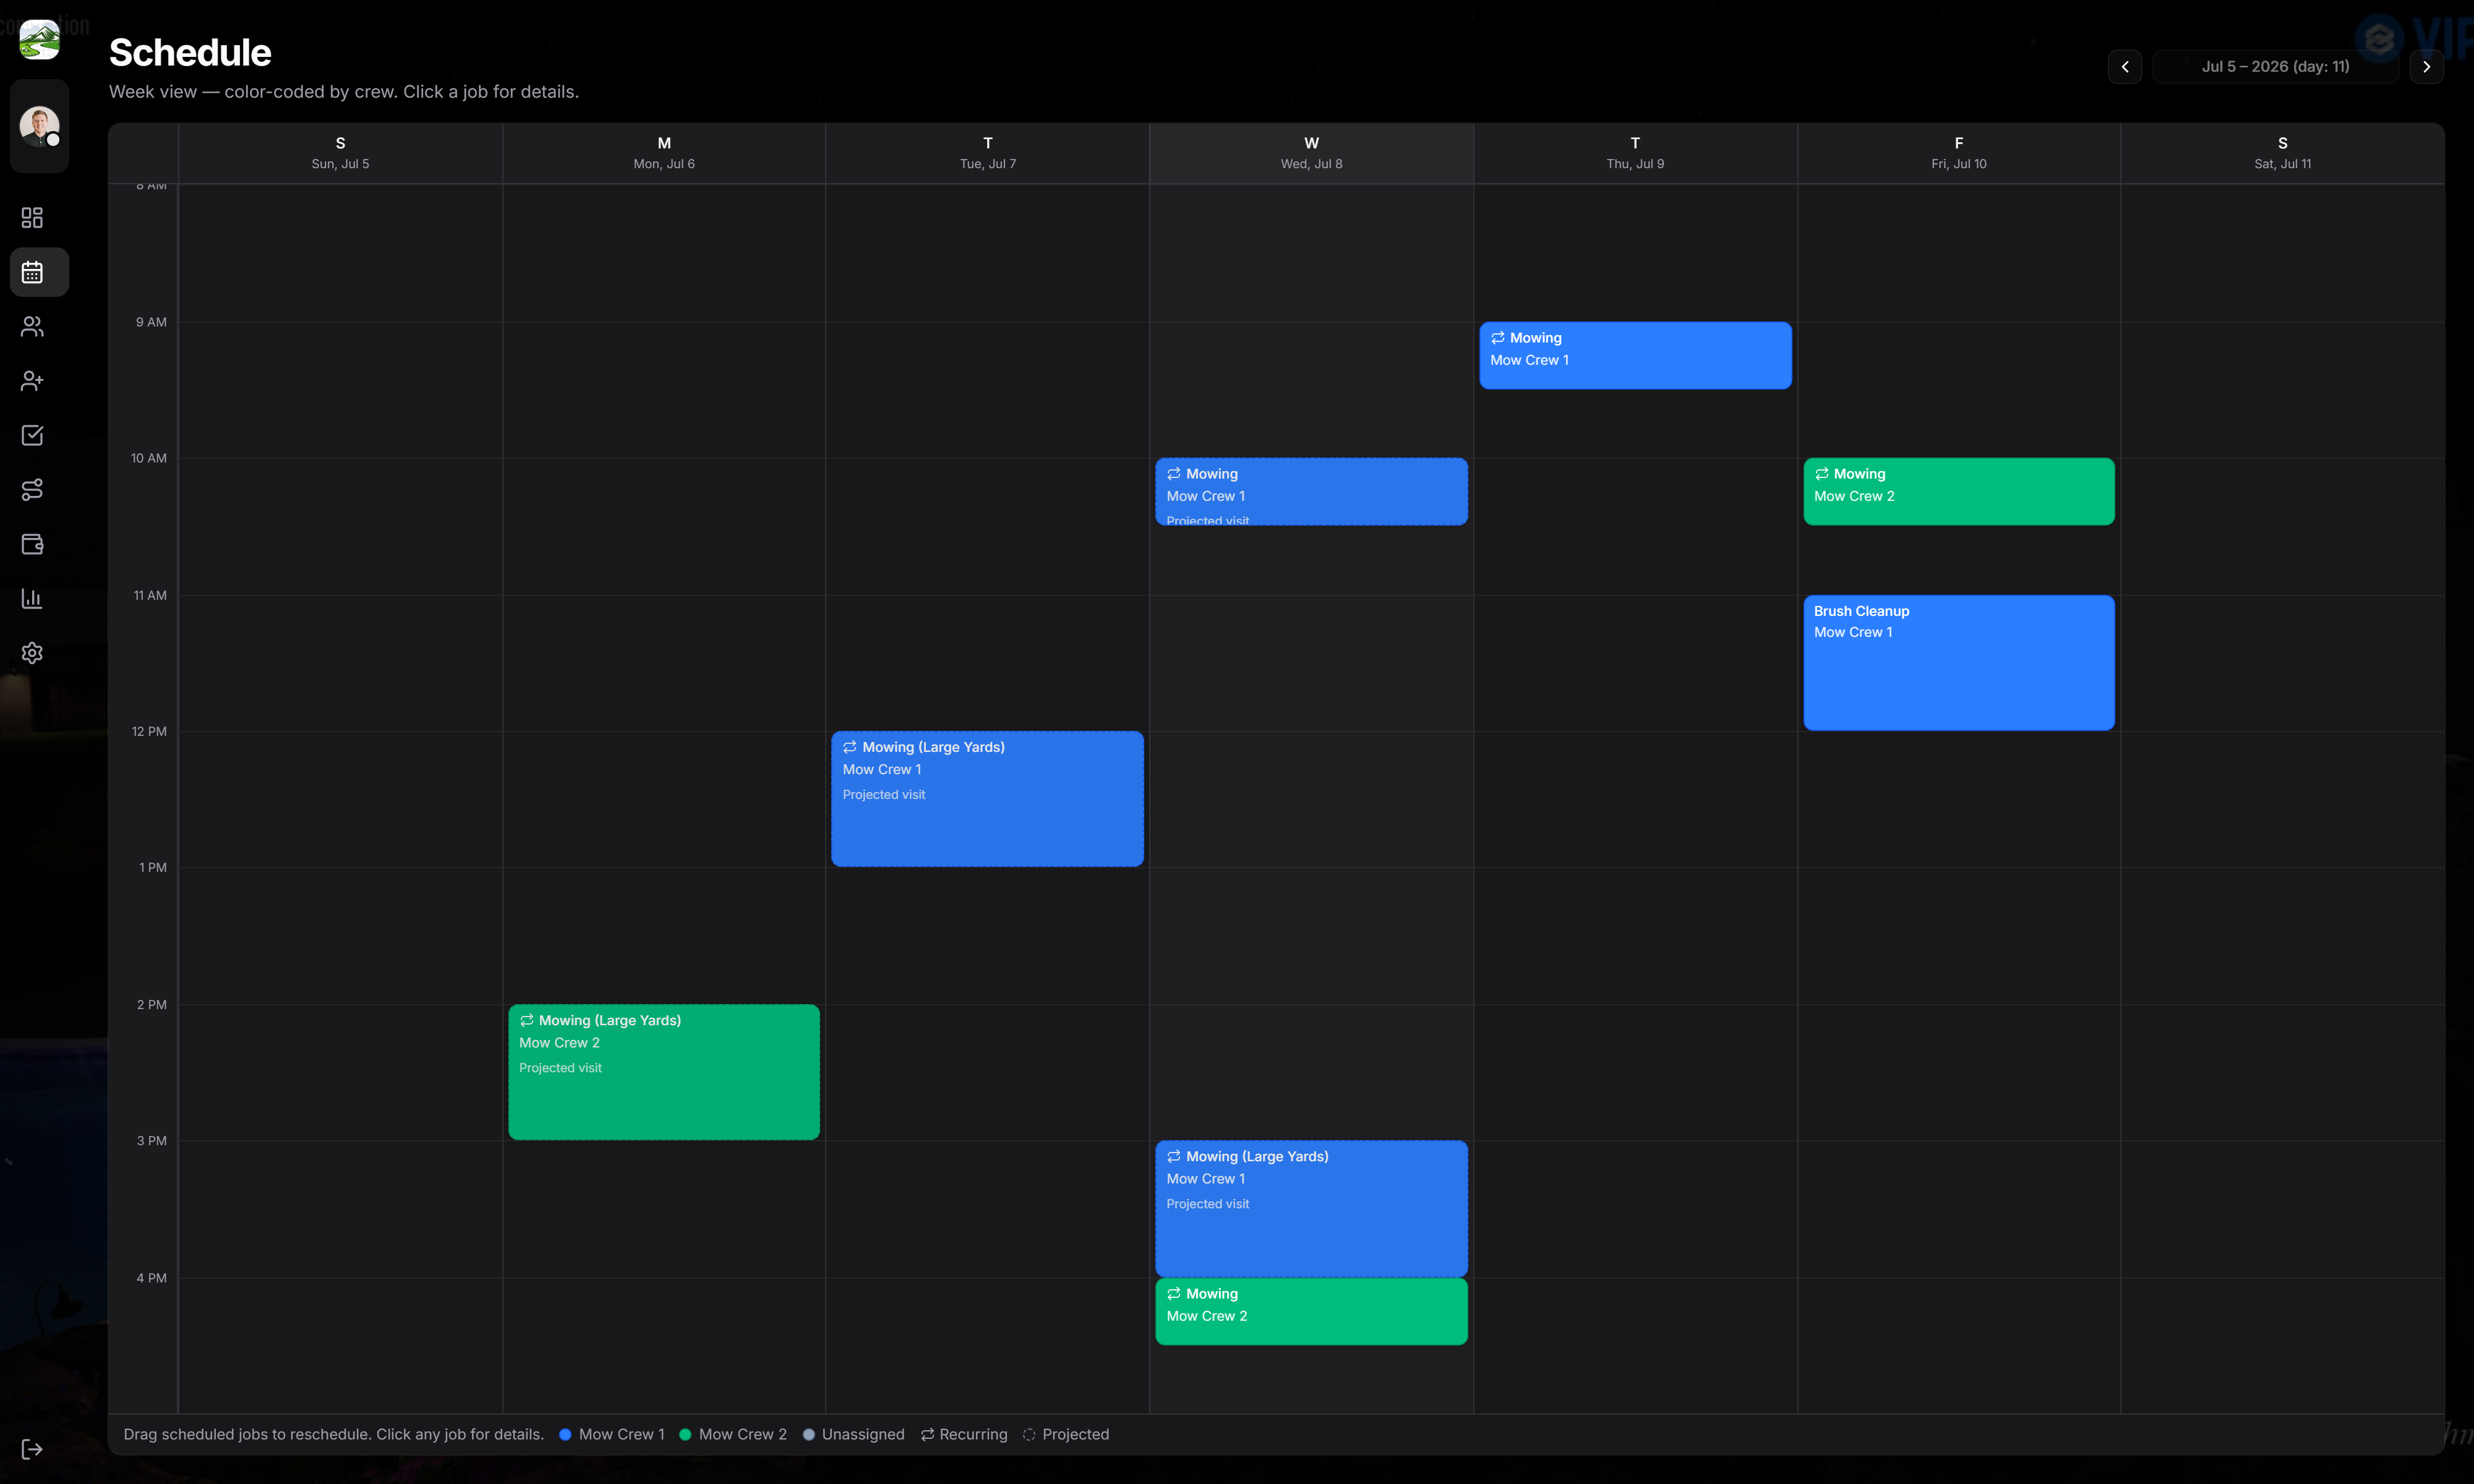Select the Sat, Jul 11 column header

coord(2282,153)
